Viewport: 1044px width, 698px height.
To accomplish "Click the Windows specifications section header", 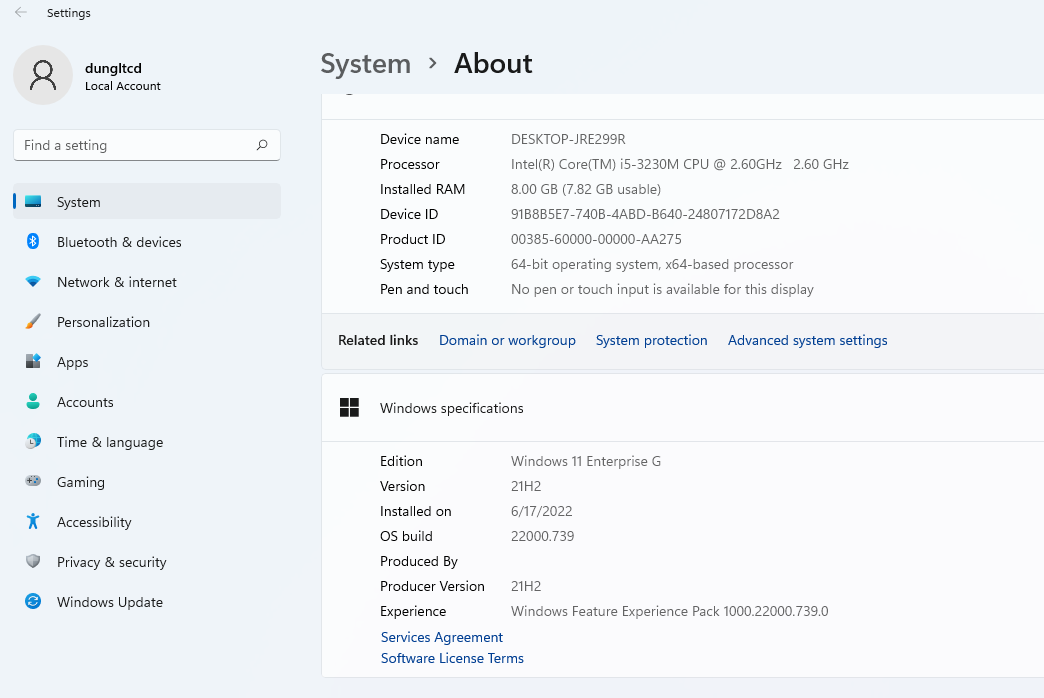I will click(682, 408).
